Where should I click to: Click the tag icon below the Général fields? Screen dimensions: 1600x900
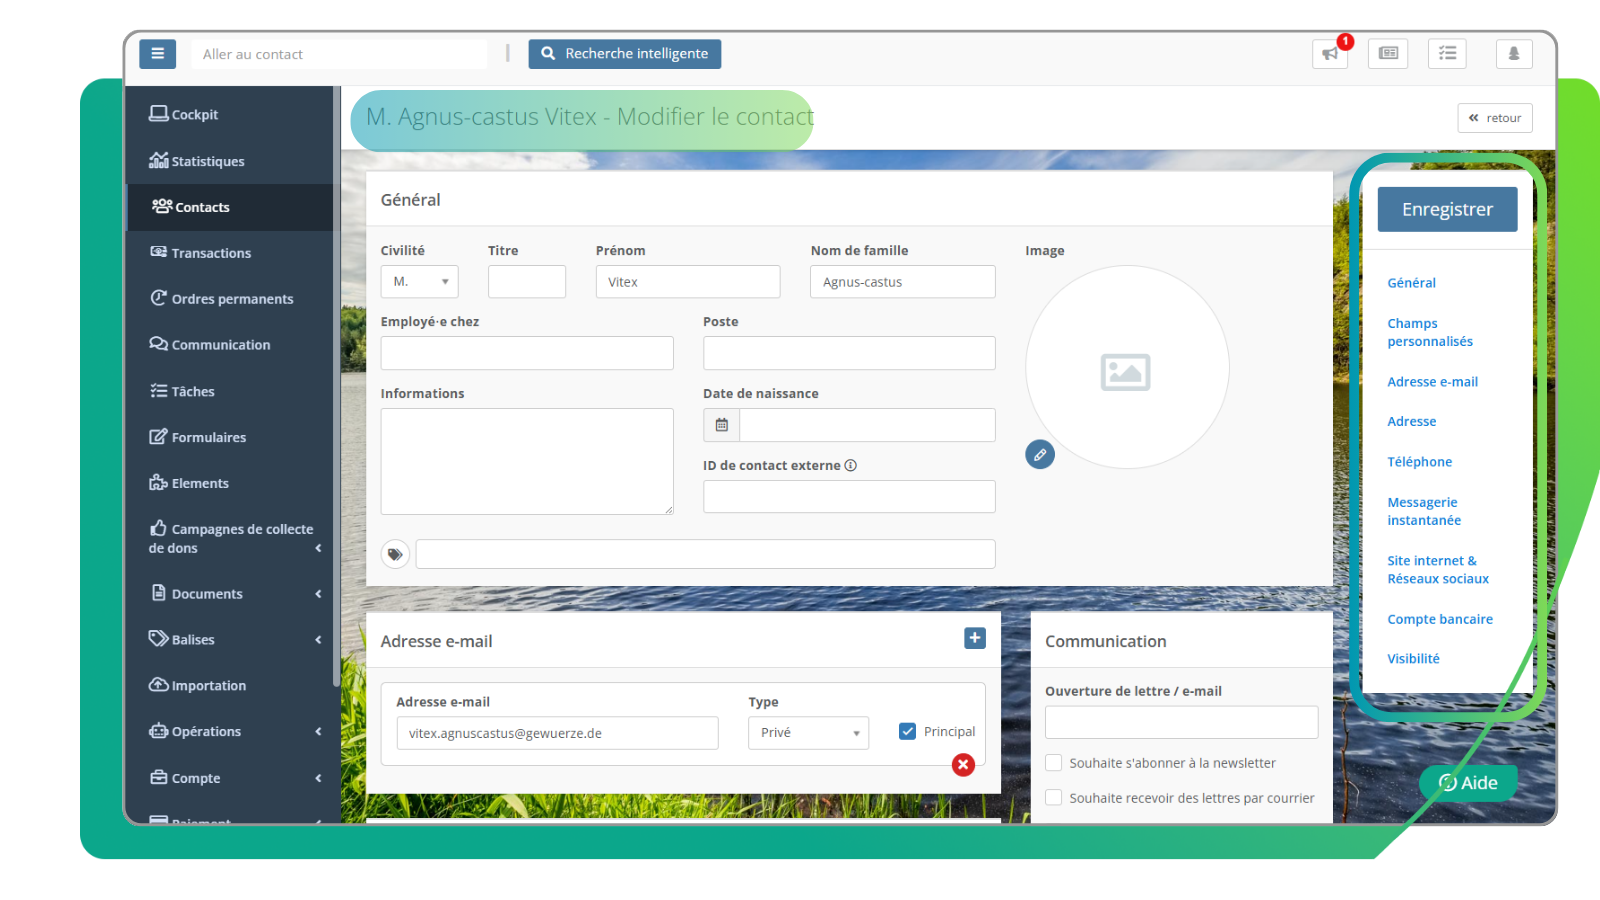[x=395, y=553]
